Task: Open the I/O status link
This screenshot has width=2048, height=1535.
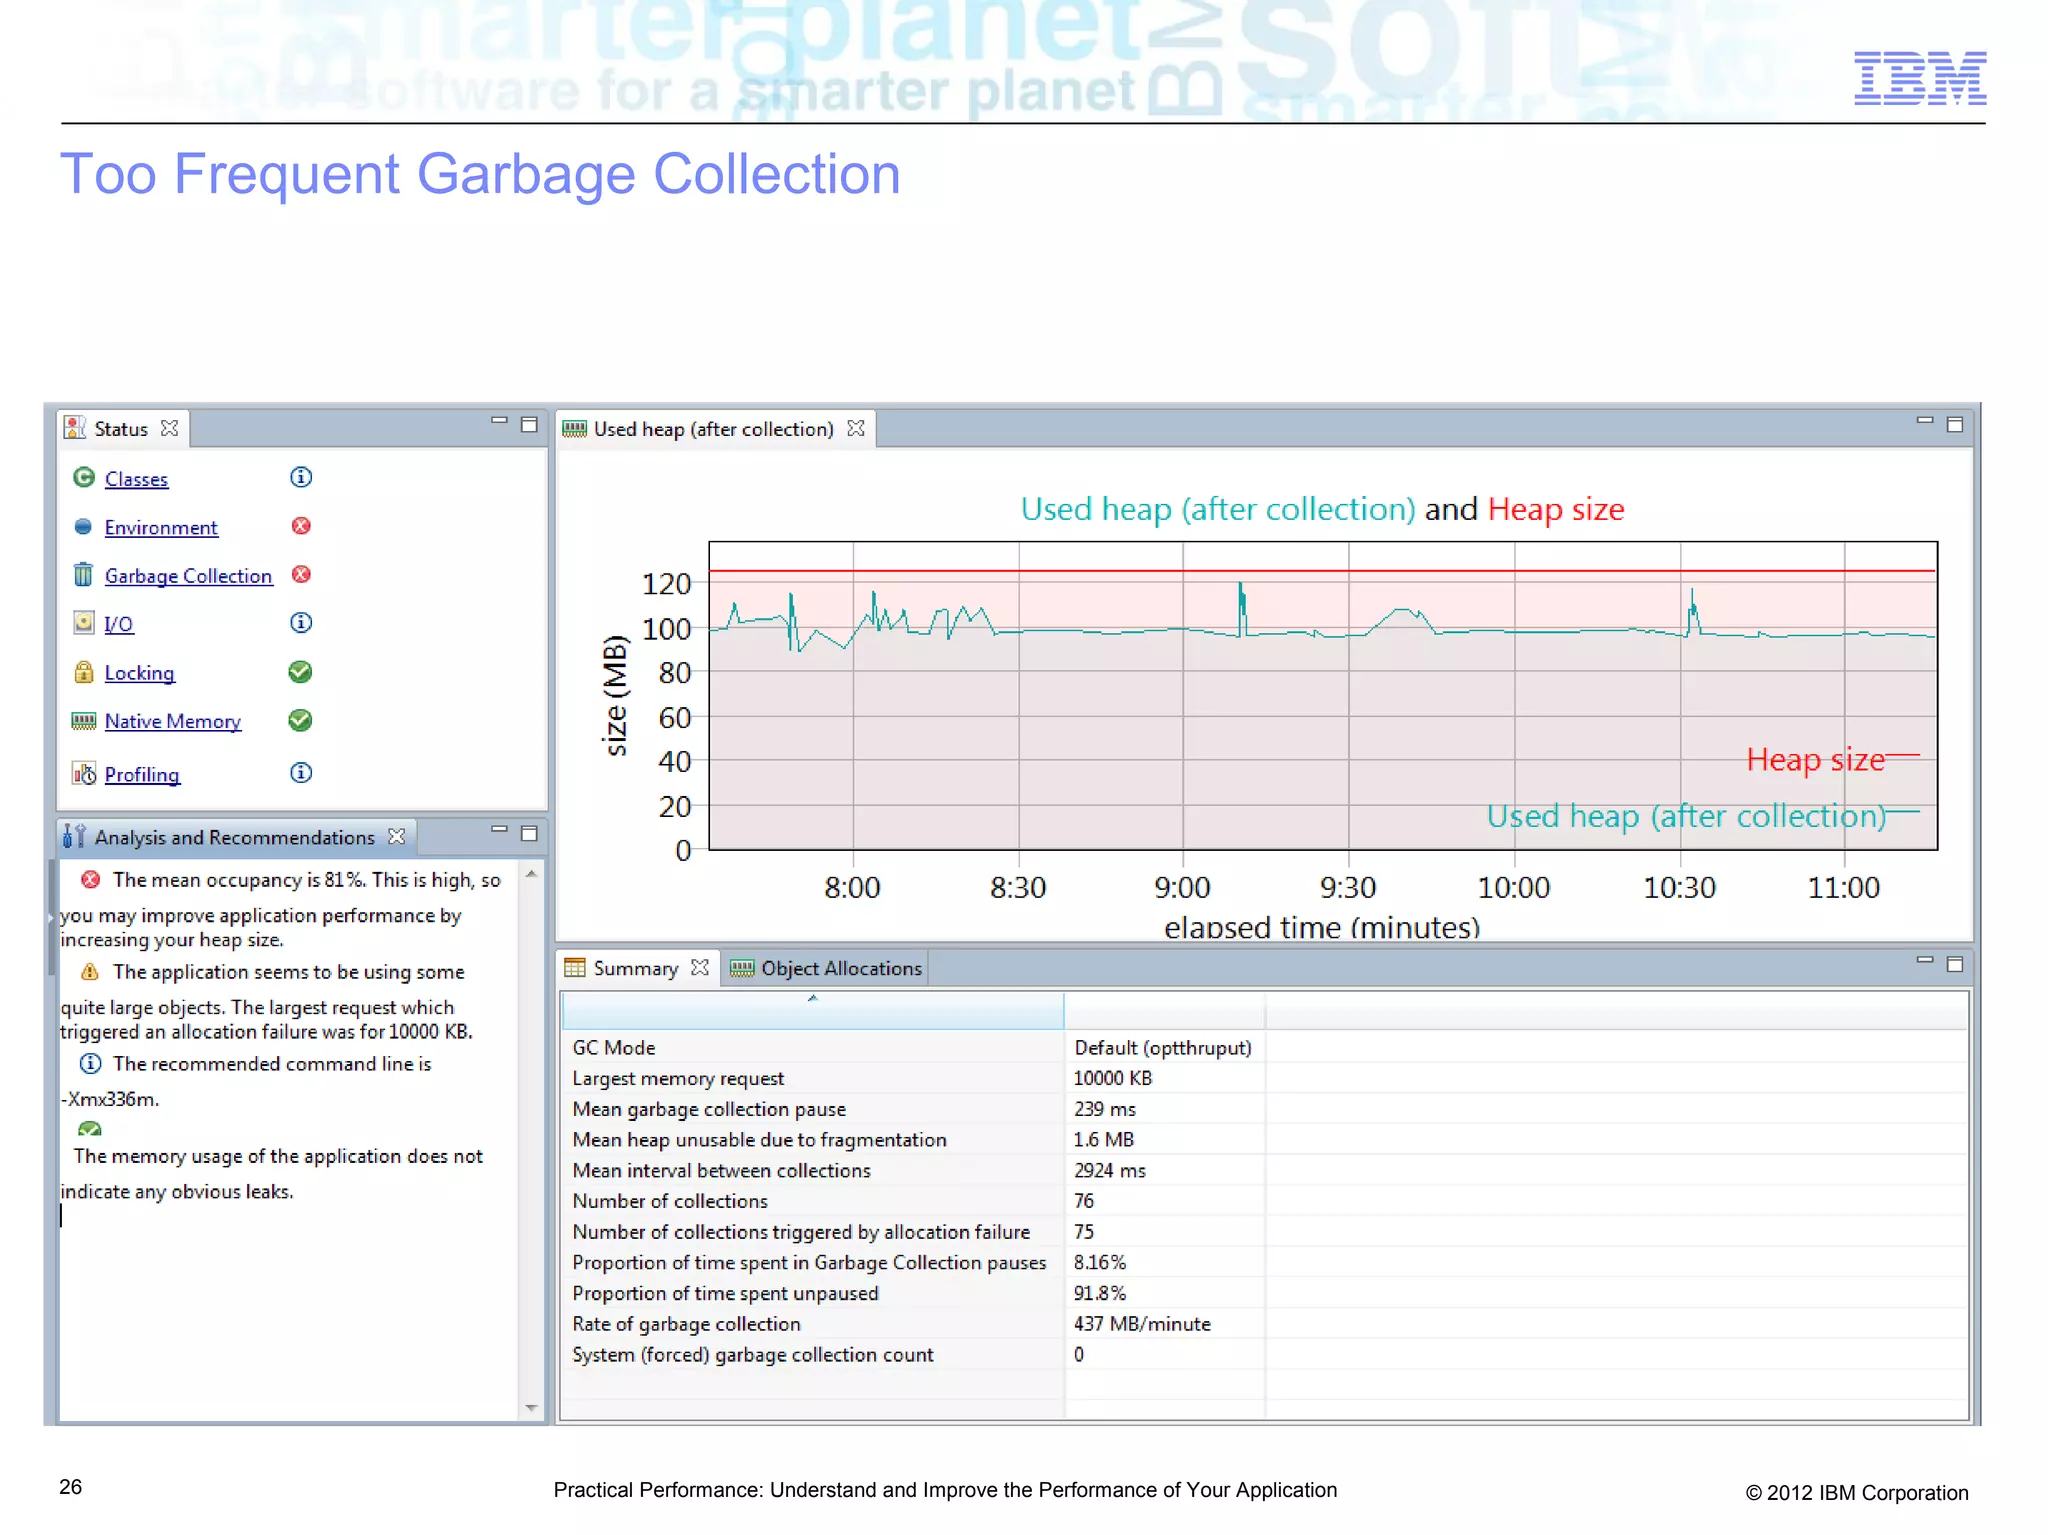Action: pos(118,624)
